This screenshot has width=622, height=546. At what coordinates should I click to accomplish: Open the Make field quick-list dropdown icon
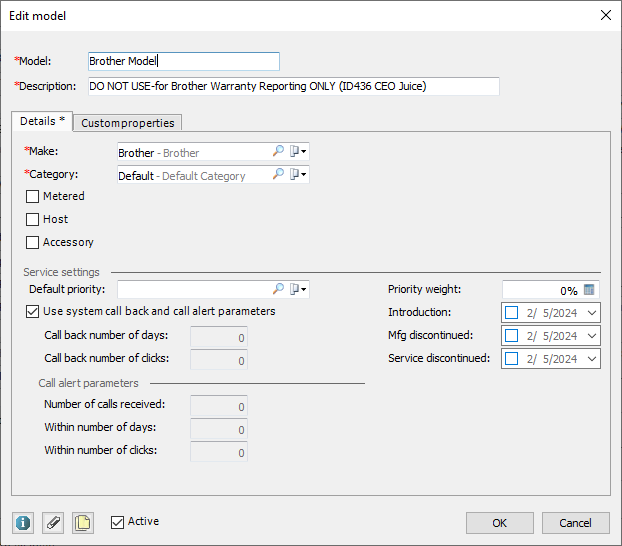[298, 151]
